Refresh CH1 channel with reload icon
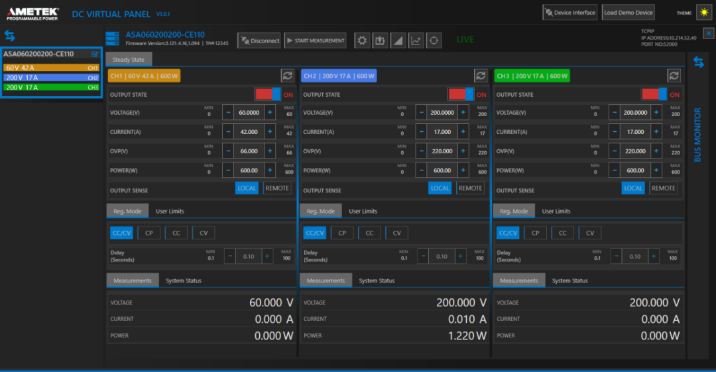 point(287,76)
